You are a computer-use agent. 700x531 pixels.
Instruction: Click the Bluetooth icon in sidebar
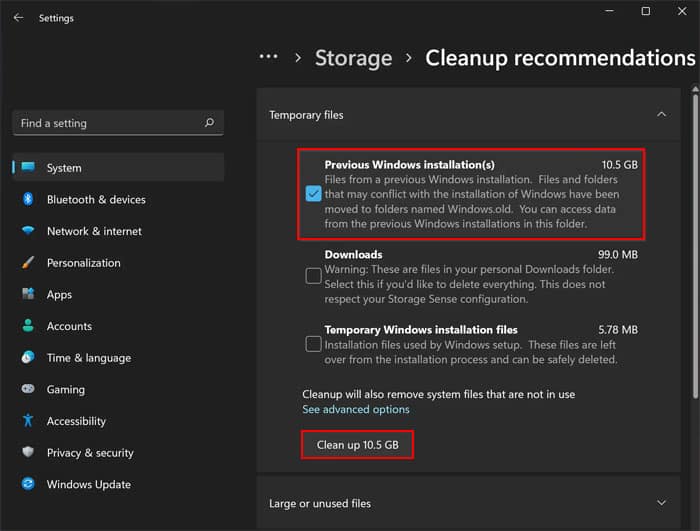tap(28, 199)
